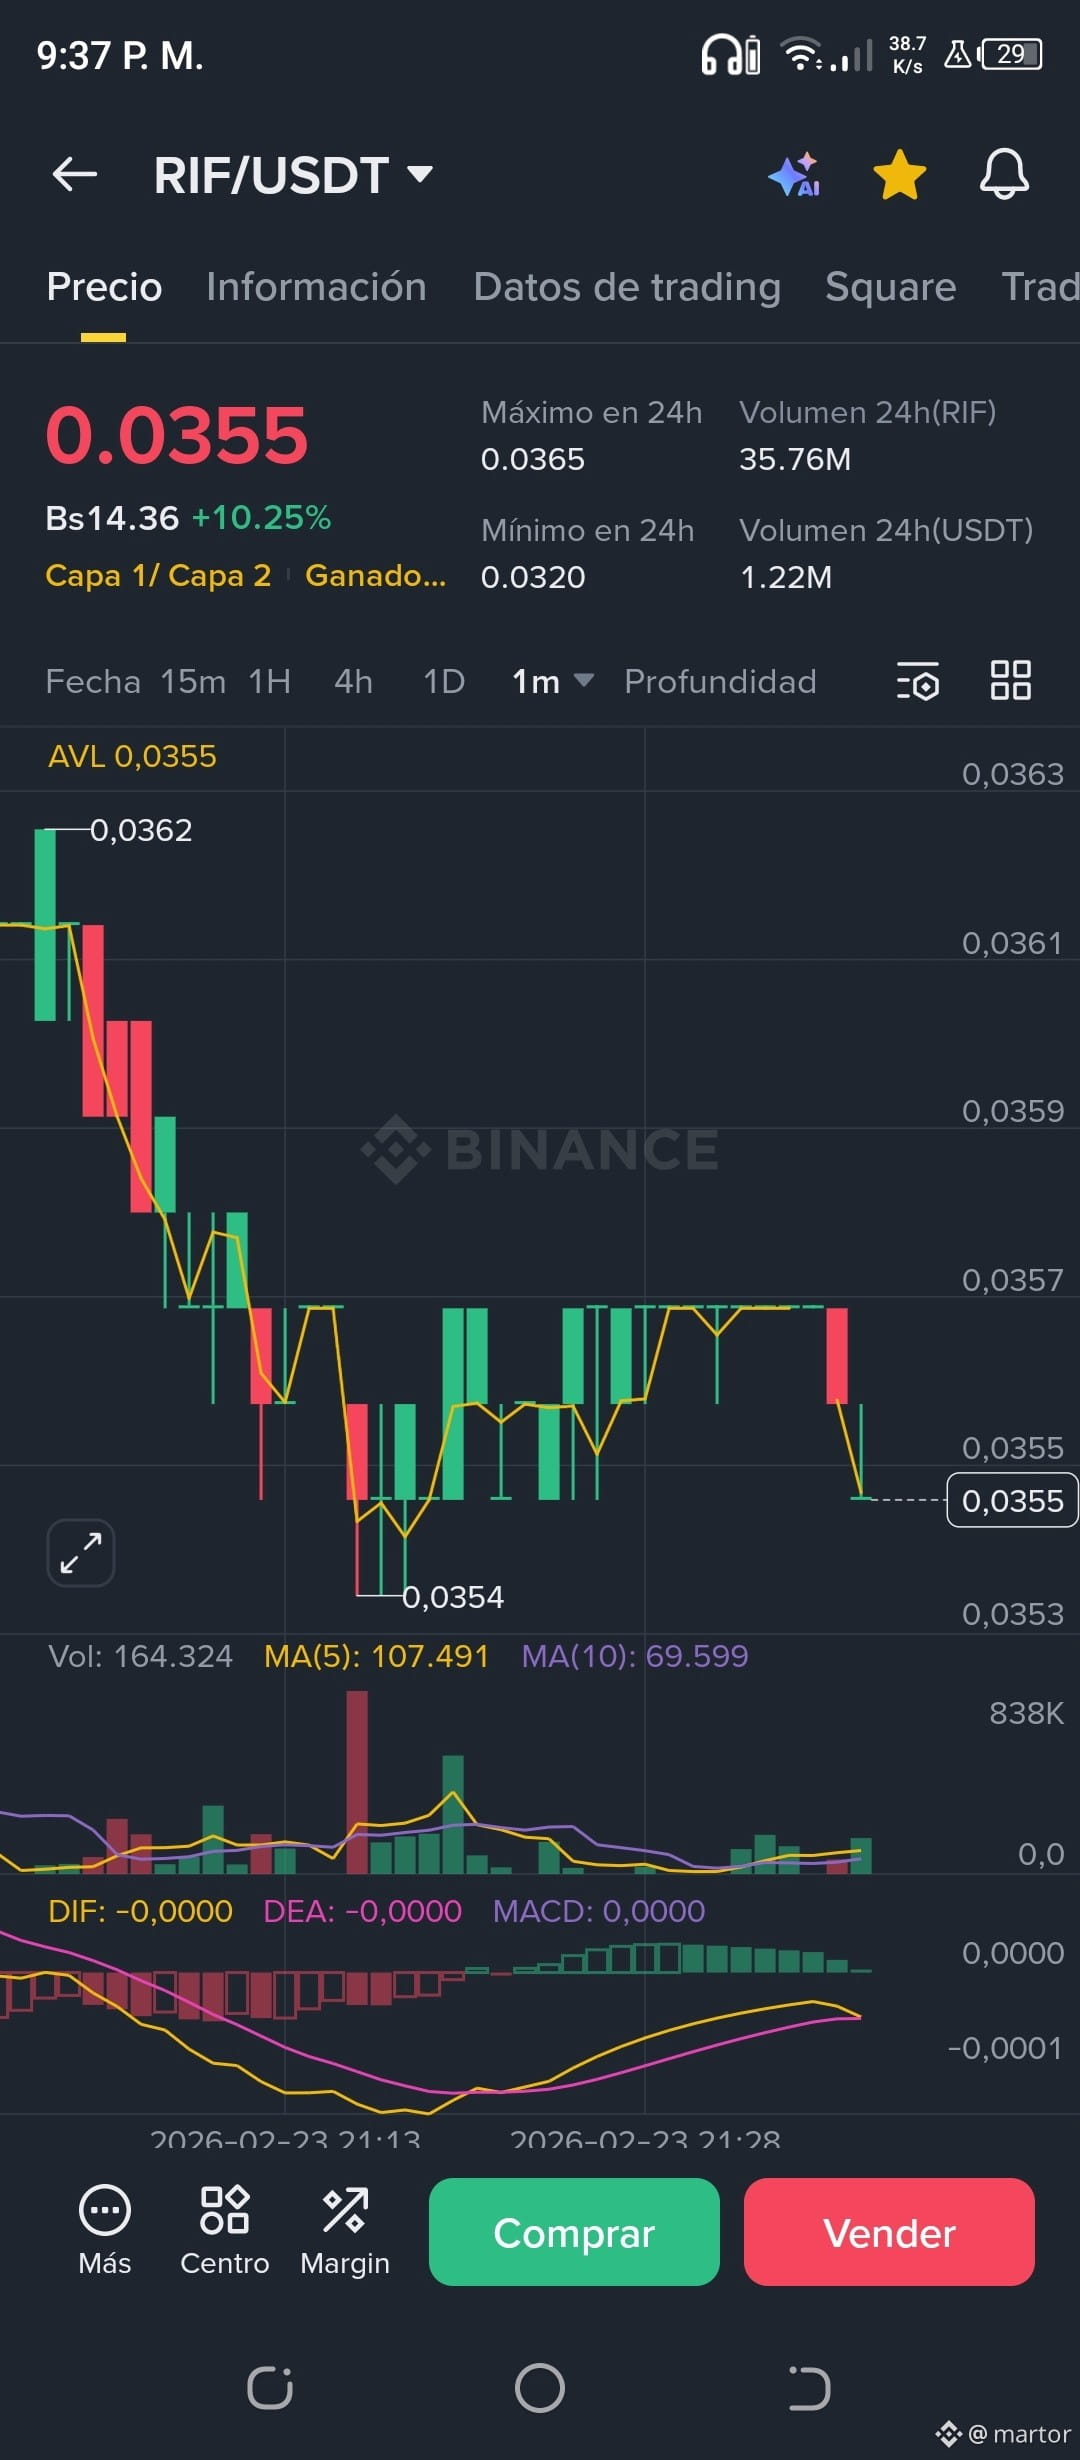This screenshot has width=1080, height=2460.
Task: Tap the green Comprar button
Action: pyautogui.click(x=574, y=2232)
